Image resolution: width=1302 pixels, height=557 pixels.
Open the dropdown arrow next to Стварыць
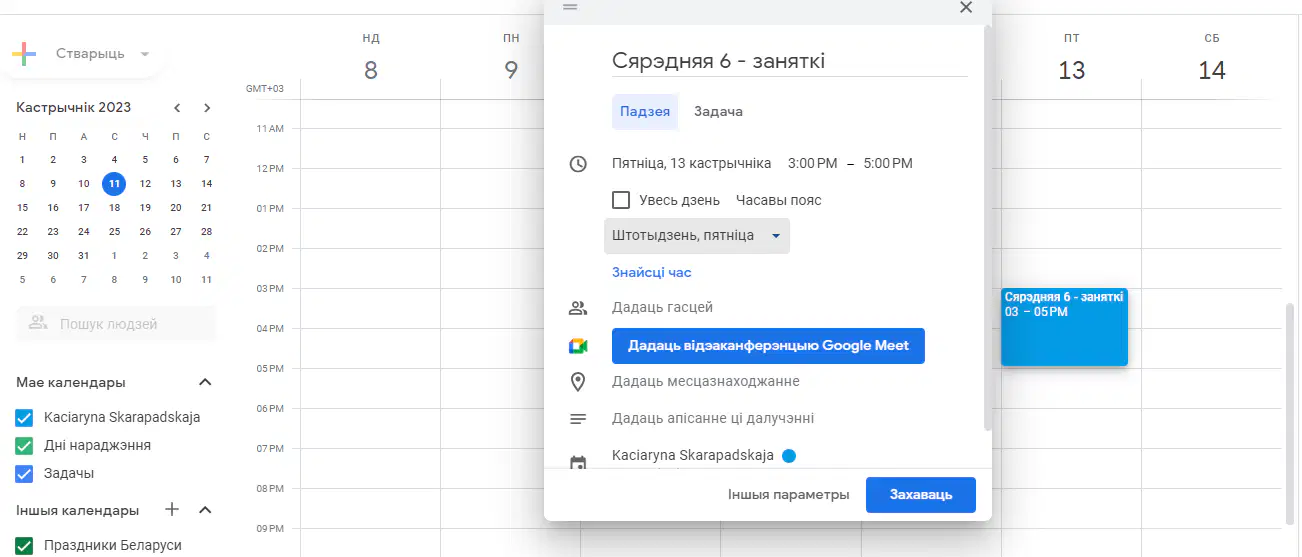(x=145, y=54)
